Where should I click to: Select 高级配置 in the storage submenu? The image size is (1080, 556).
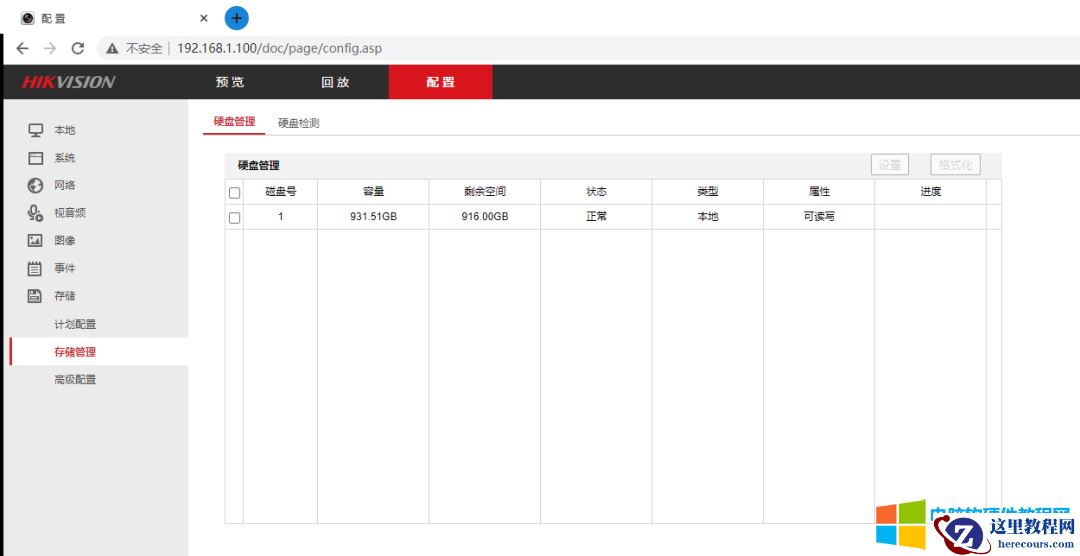tap(75, 380)
